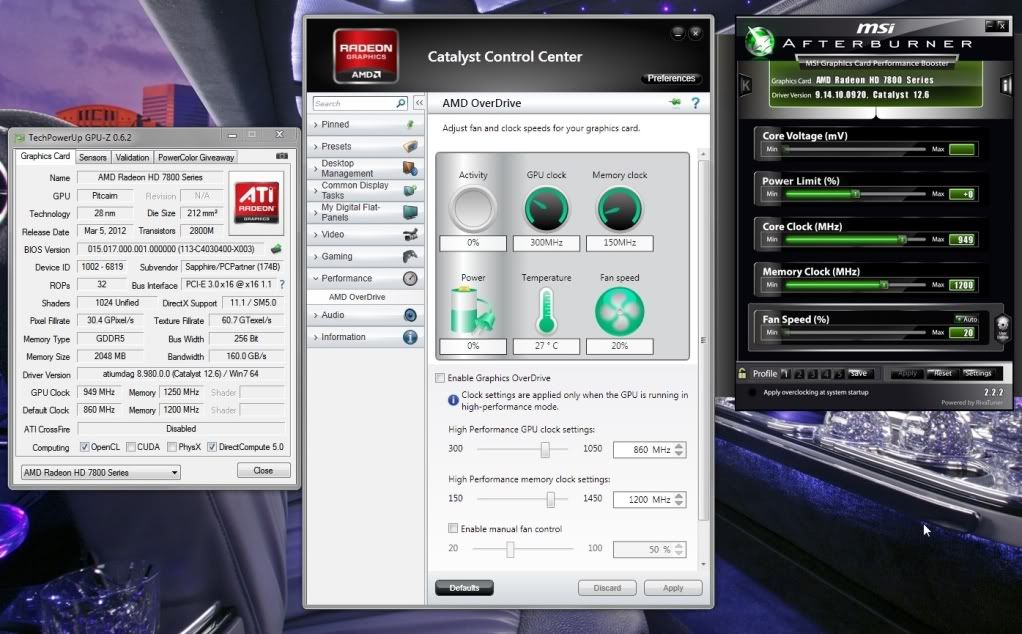Image resolution: width=1022 pixels, height=634 pixels.
Task: Click the Memory clock gauge dial
Action: point(619,209)
